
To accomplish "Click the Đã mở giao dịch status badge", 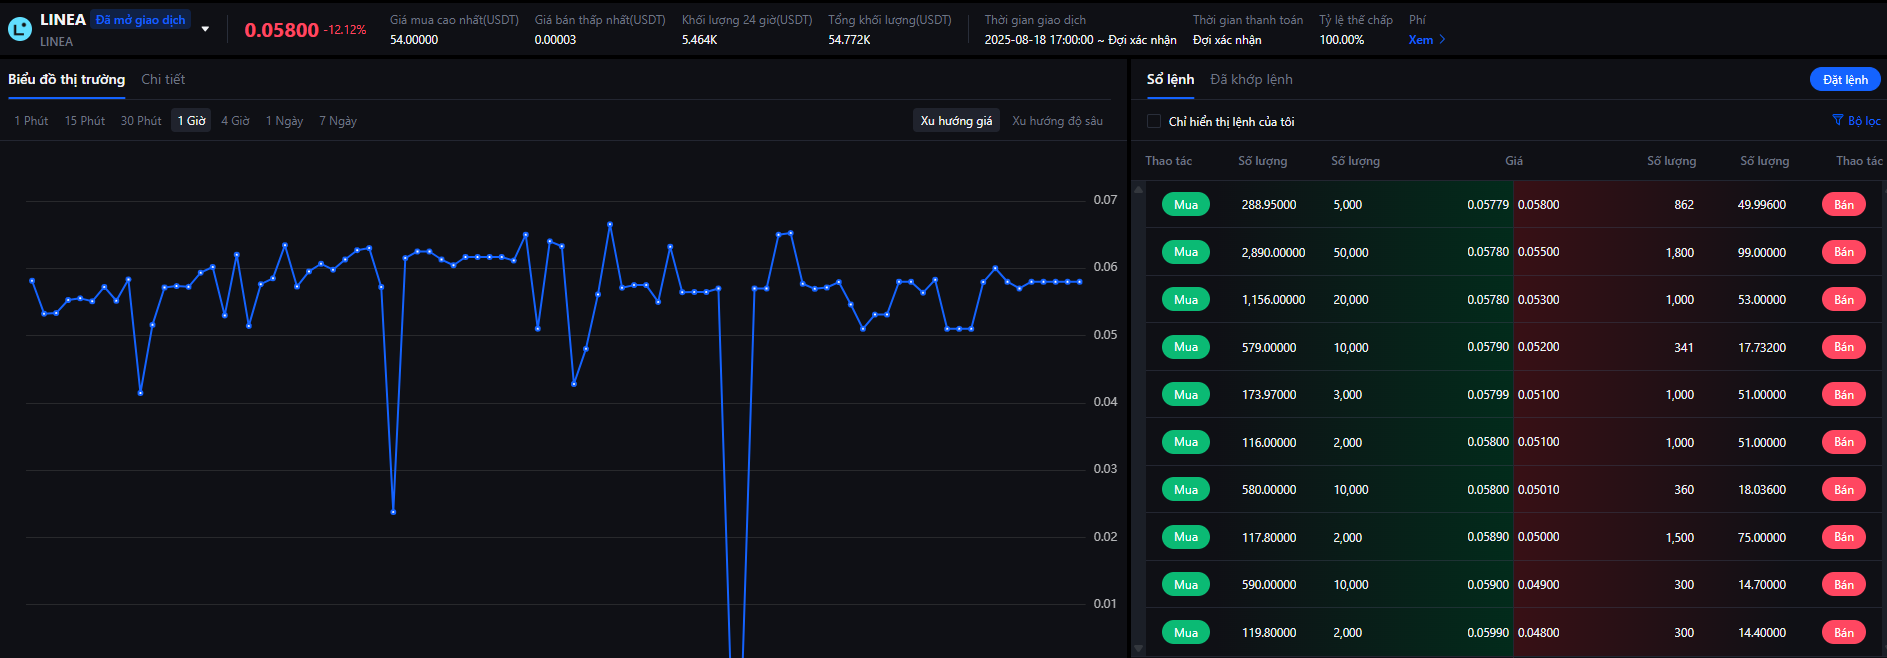I will click(140, 20).
